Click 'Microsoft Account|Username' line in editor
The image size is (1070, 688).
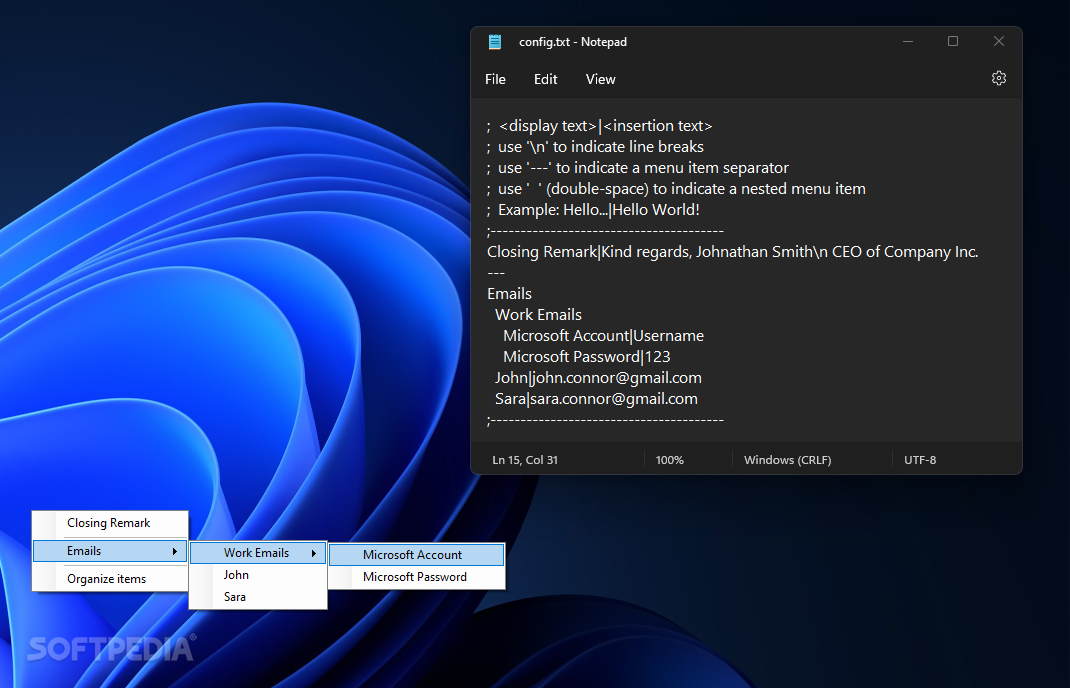603,336
